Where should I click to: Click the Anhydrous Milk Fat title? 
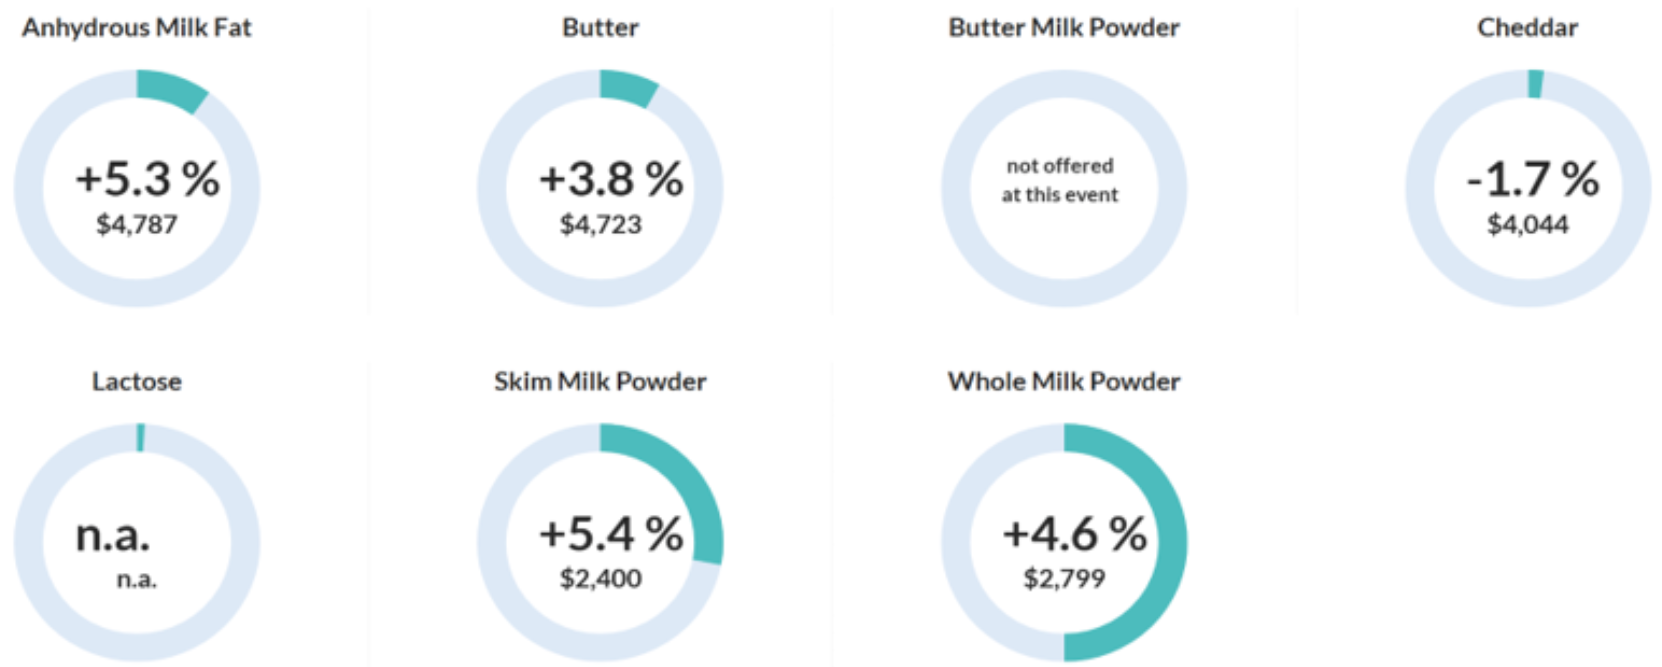click(137, 28)
